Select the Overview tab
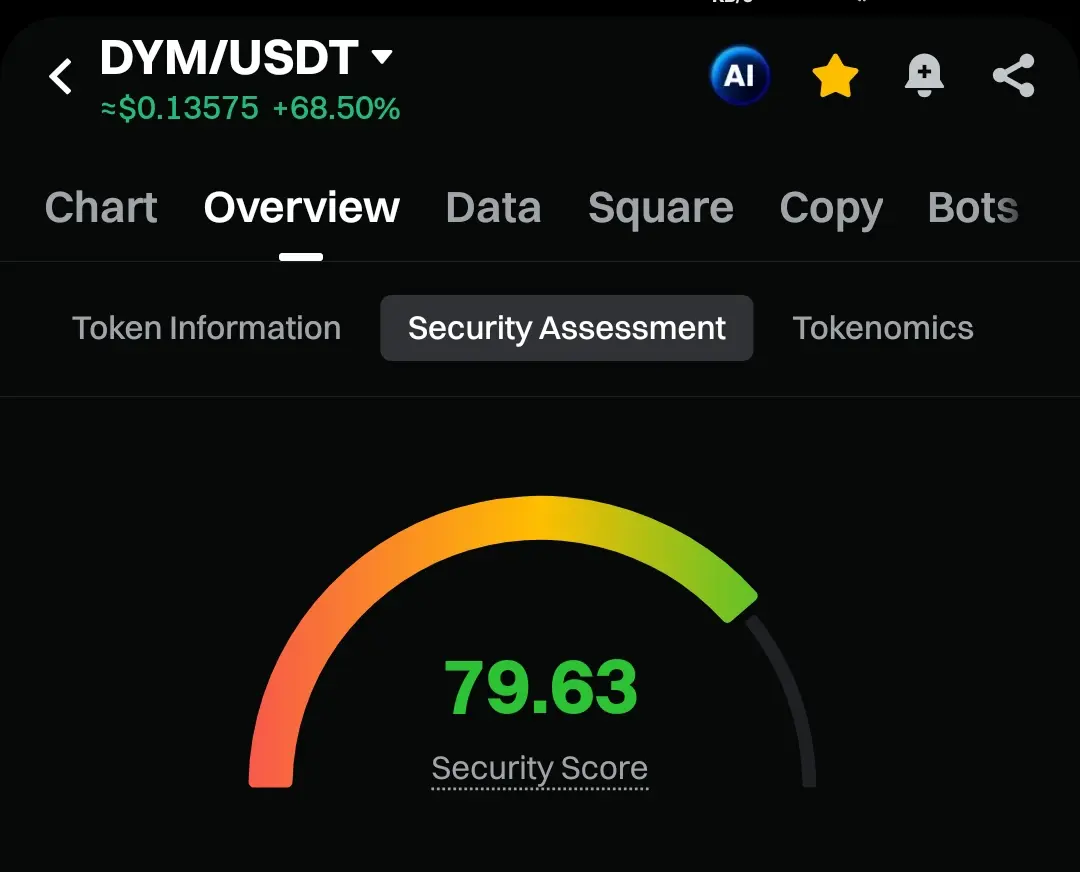 coord(302,207)
